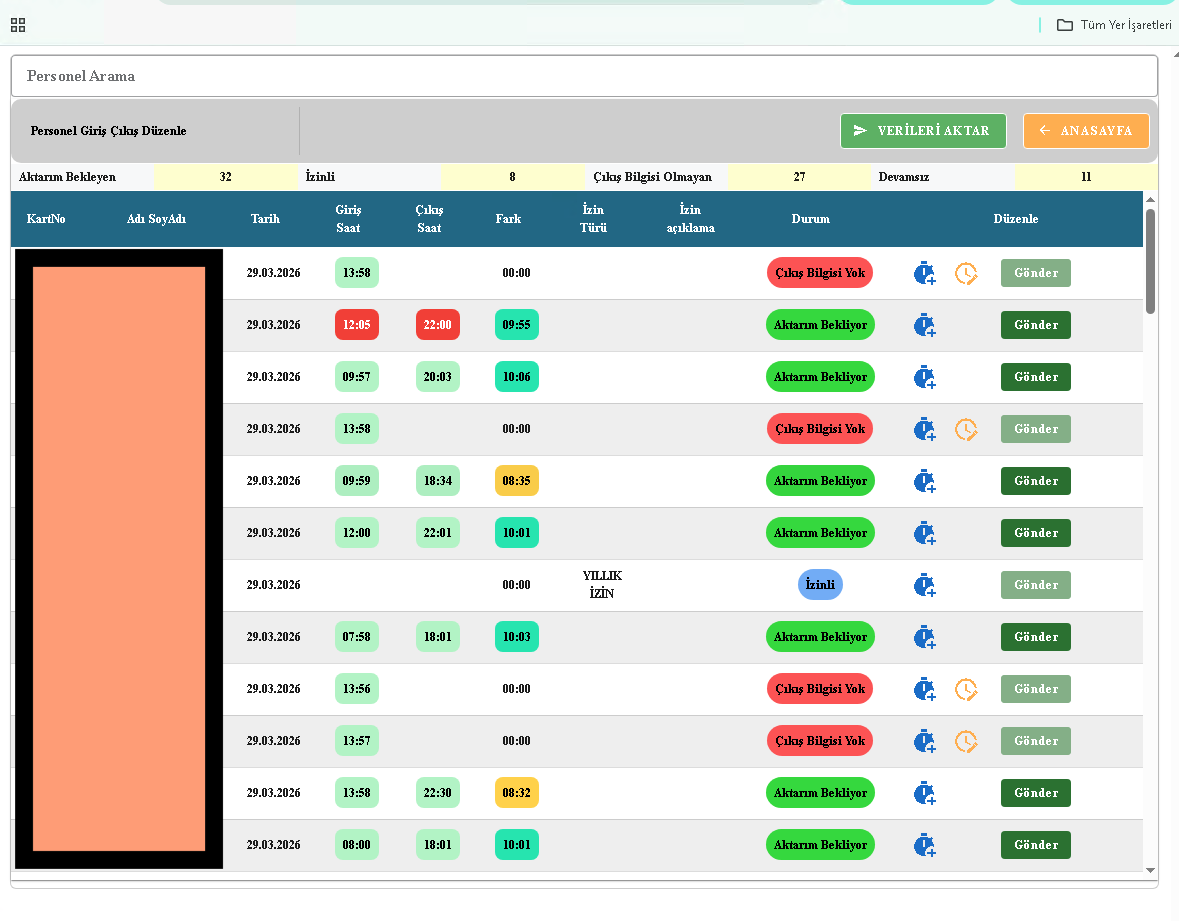The image size is (1179, 921).
Task: Click the blue İzinli status badge
Action: point(820,584)
